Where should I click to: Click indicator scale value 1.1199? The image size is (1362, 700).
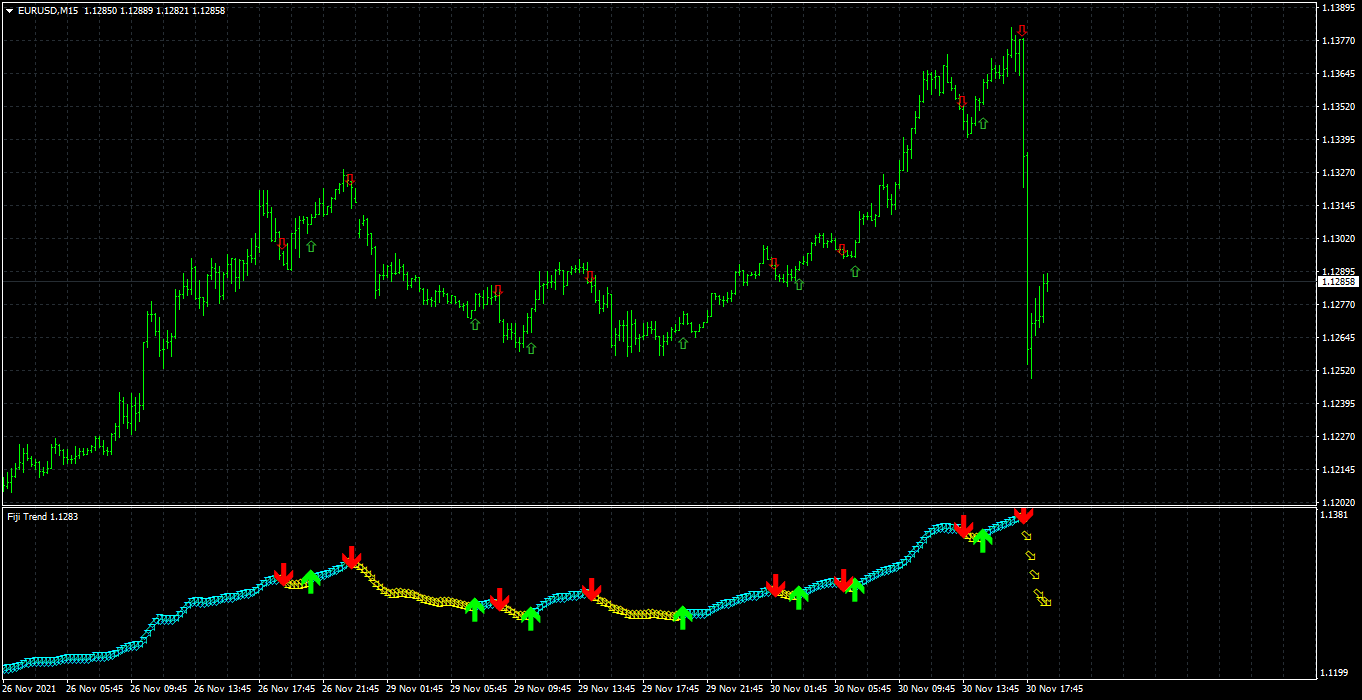tap(1336, 672)
